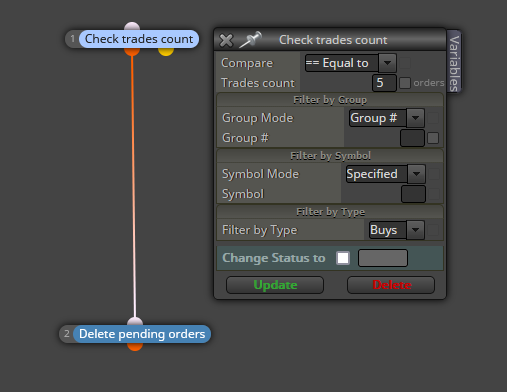Close the Check trades count panel
The image size is (507, 392).
pos(226,40)
